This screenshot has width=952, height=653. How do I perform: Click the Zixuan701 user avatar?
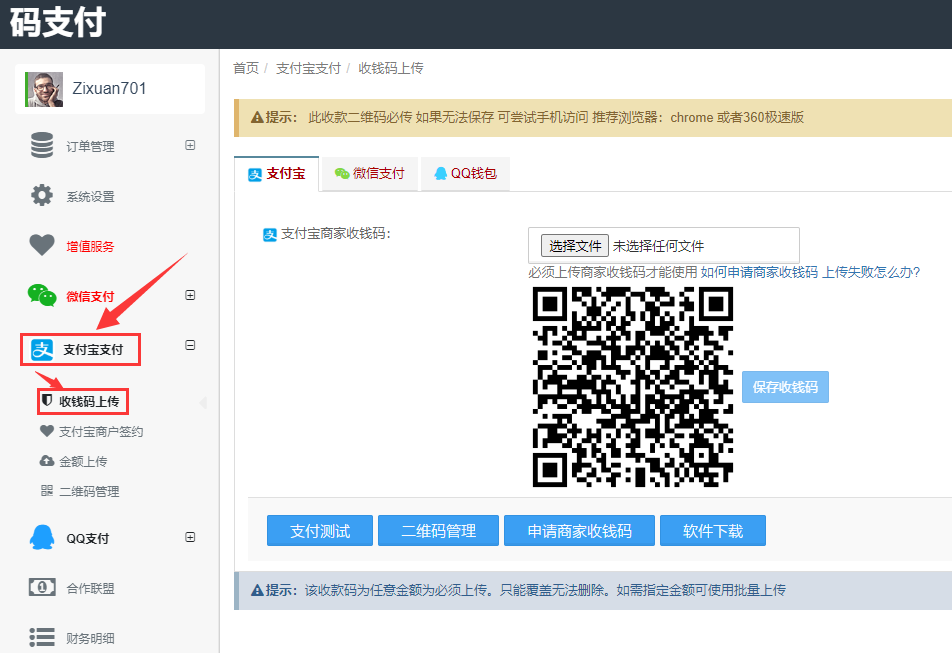[x=44, y=89]
